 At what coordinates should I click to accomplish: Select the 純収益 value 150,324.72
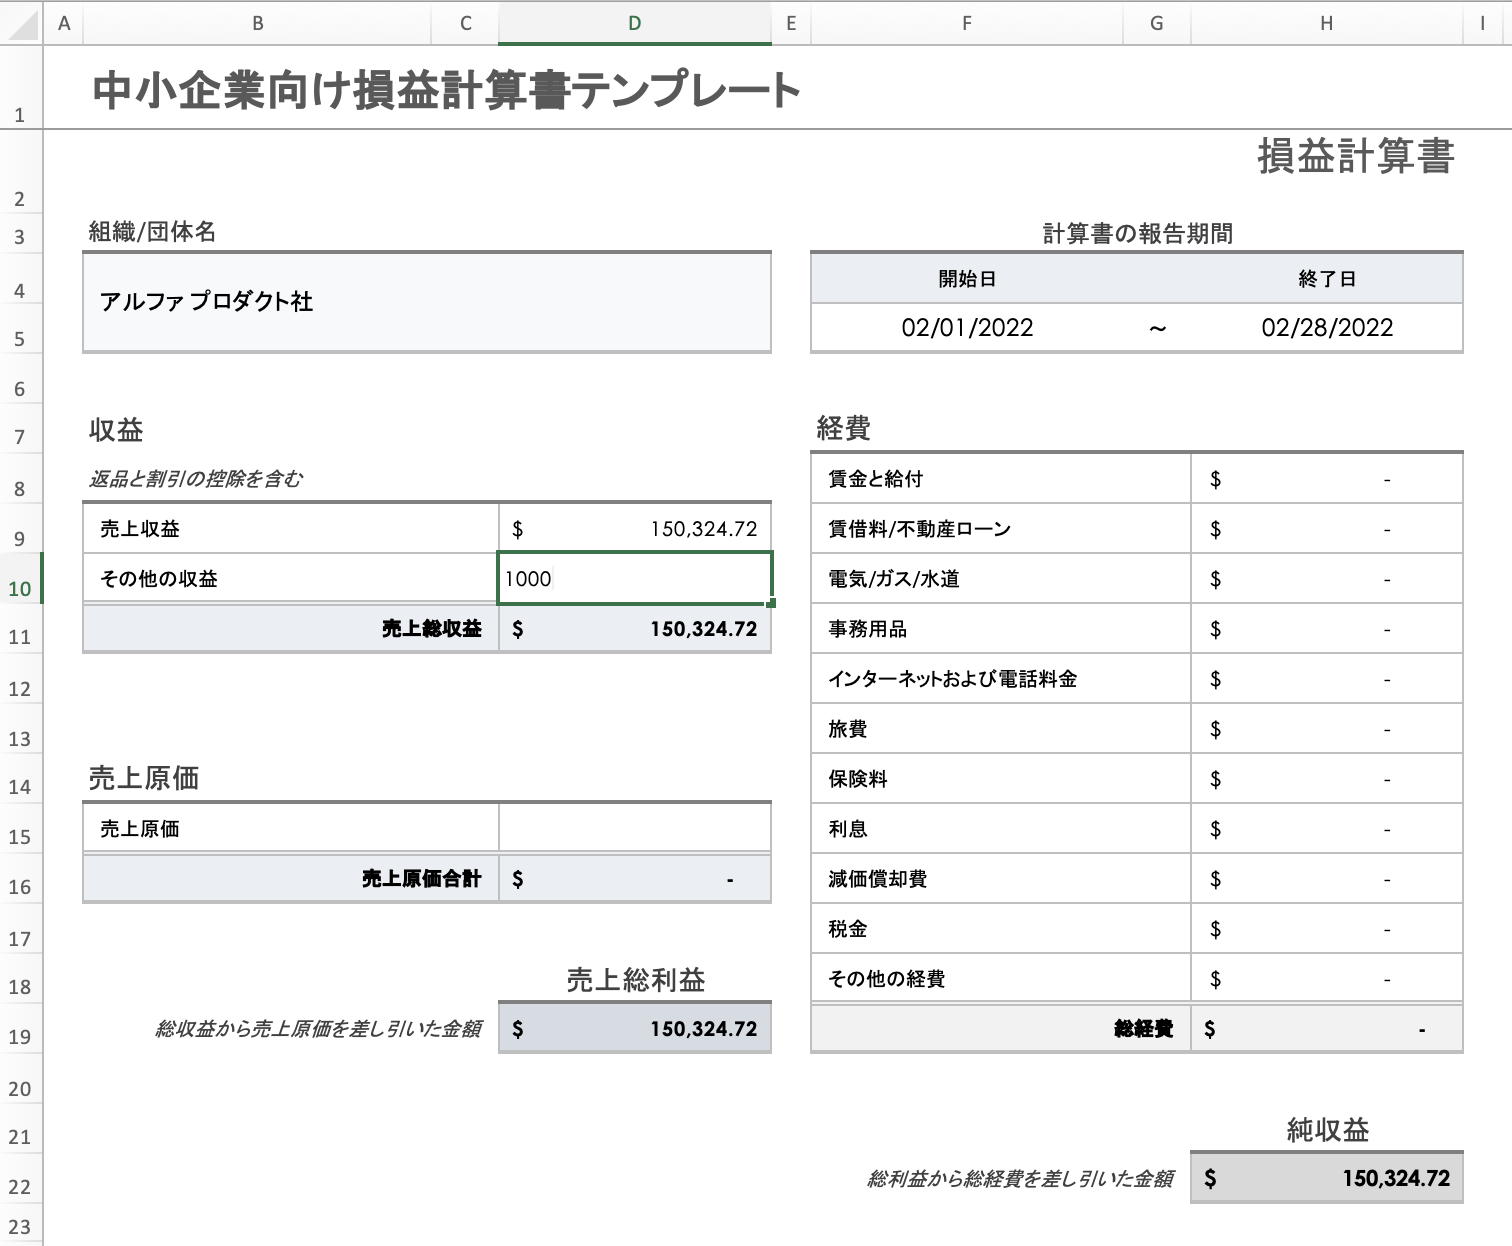1327,1178
